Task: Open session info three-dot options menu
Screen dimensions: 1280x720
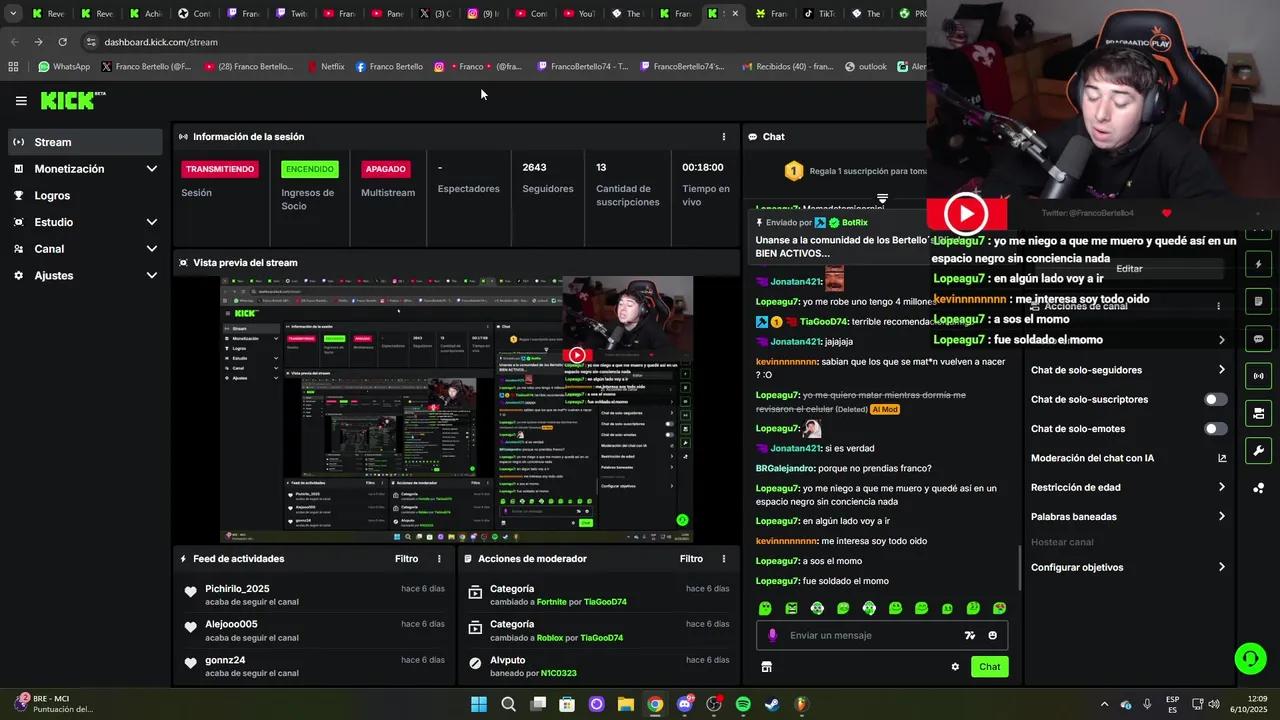Action: point(724,137)
